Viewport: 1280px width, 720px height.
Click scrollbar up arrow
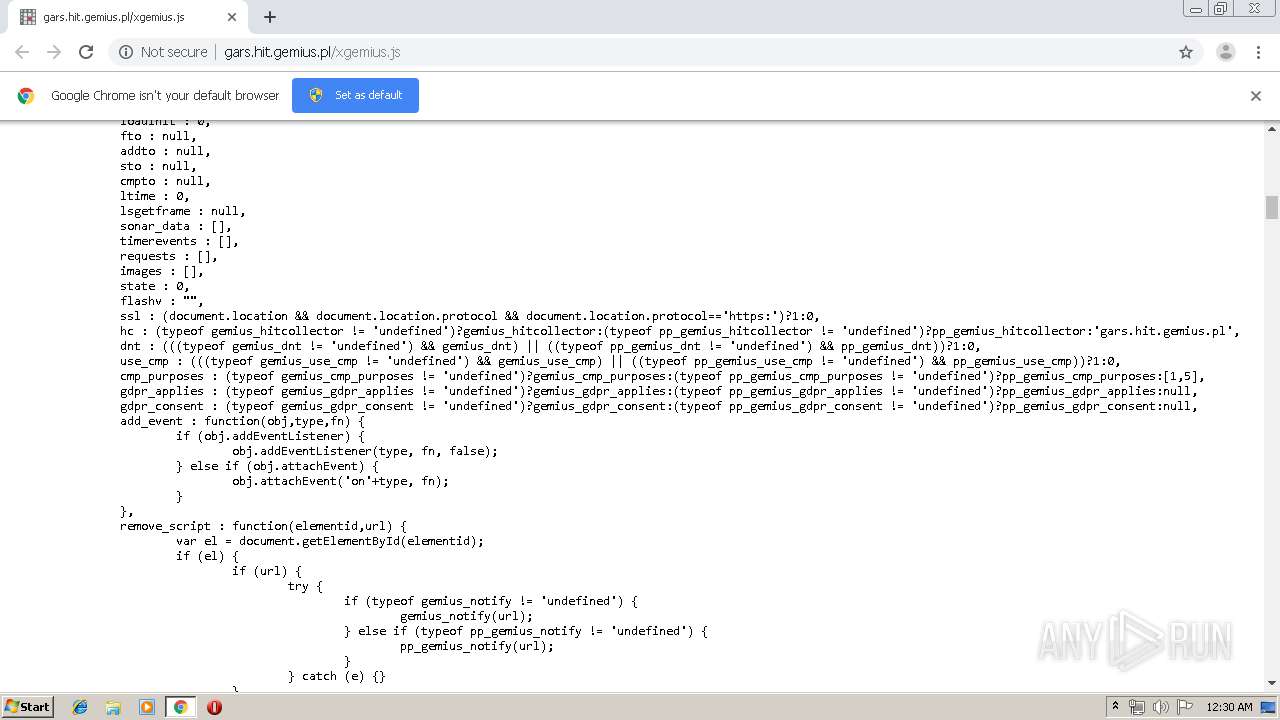(1272, 128)
